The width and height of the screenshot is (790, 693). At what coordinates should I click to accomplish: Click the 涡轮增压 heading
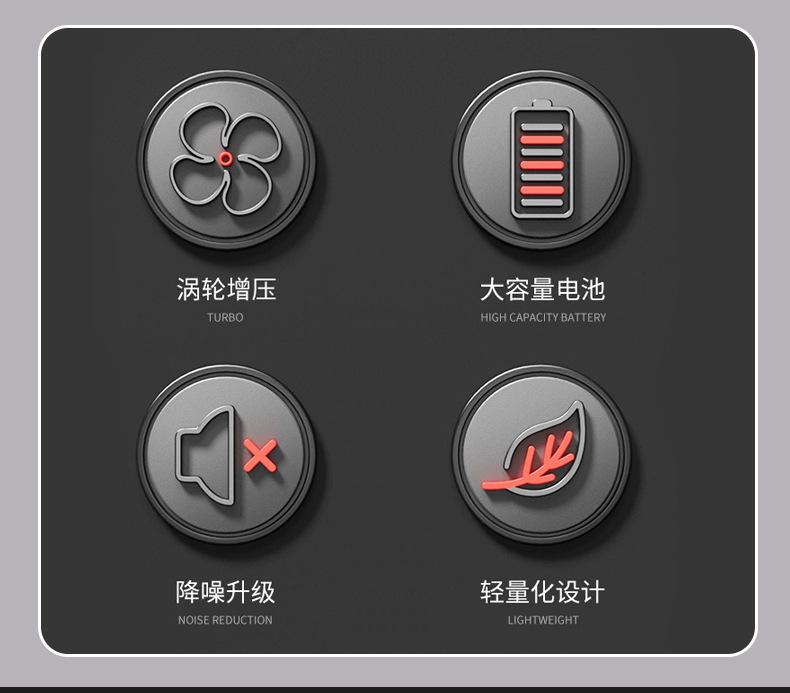[x=226, y=289]
